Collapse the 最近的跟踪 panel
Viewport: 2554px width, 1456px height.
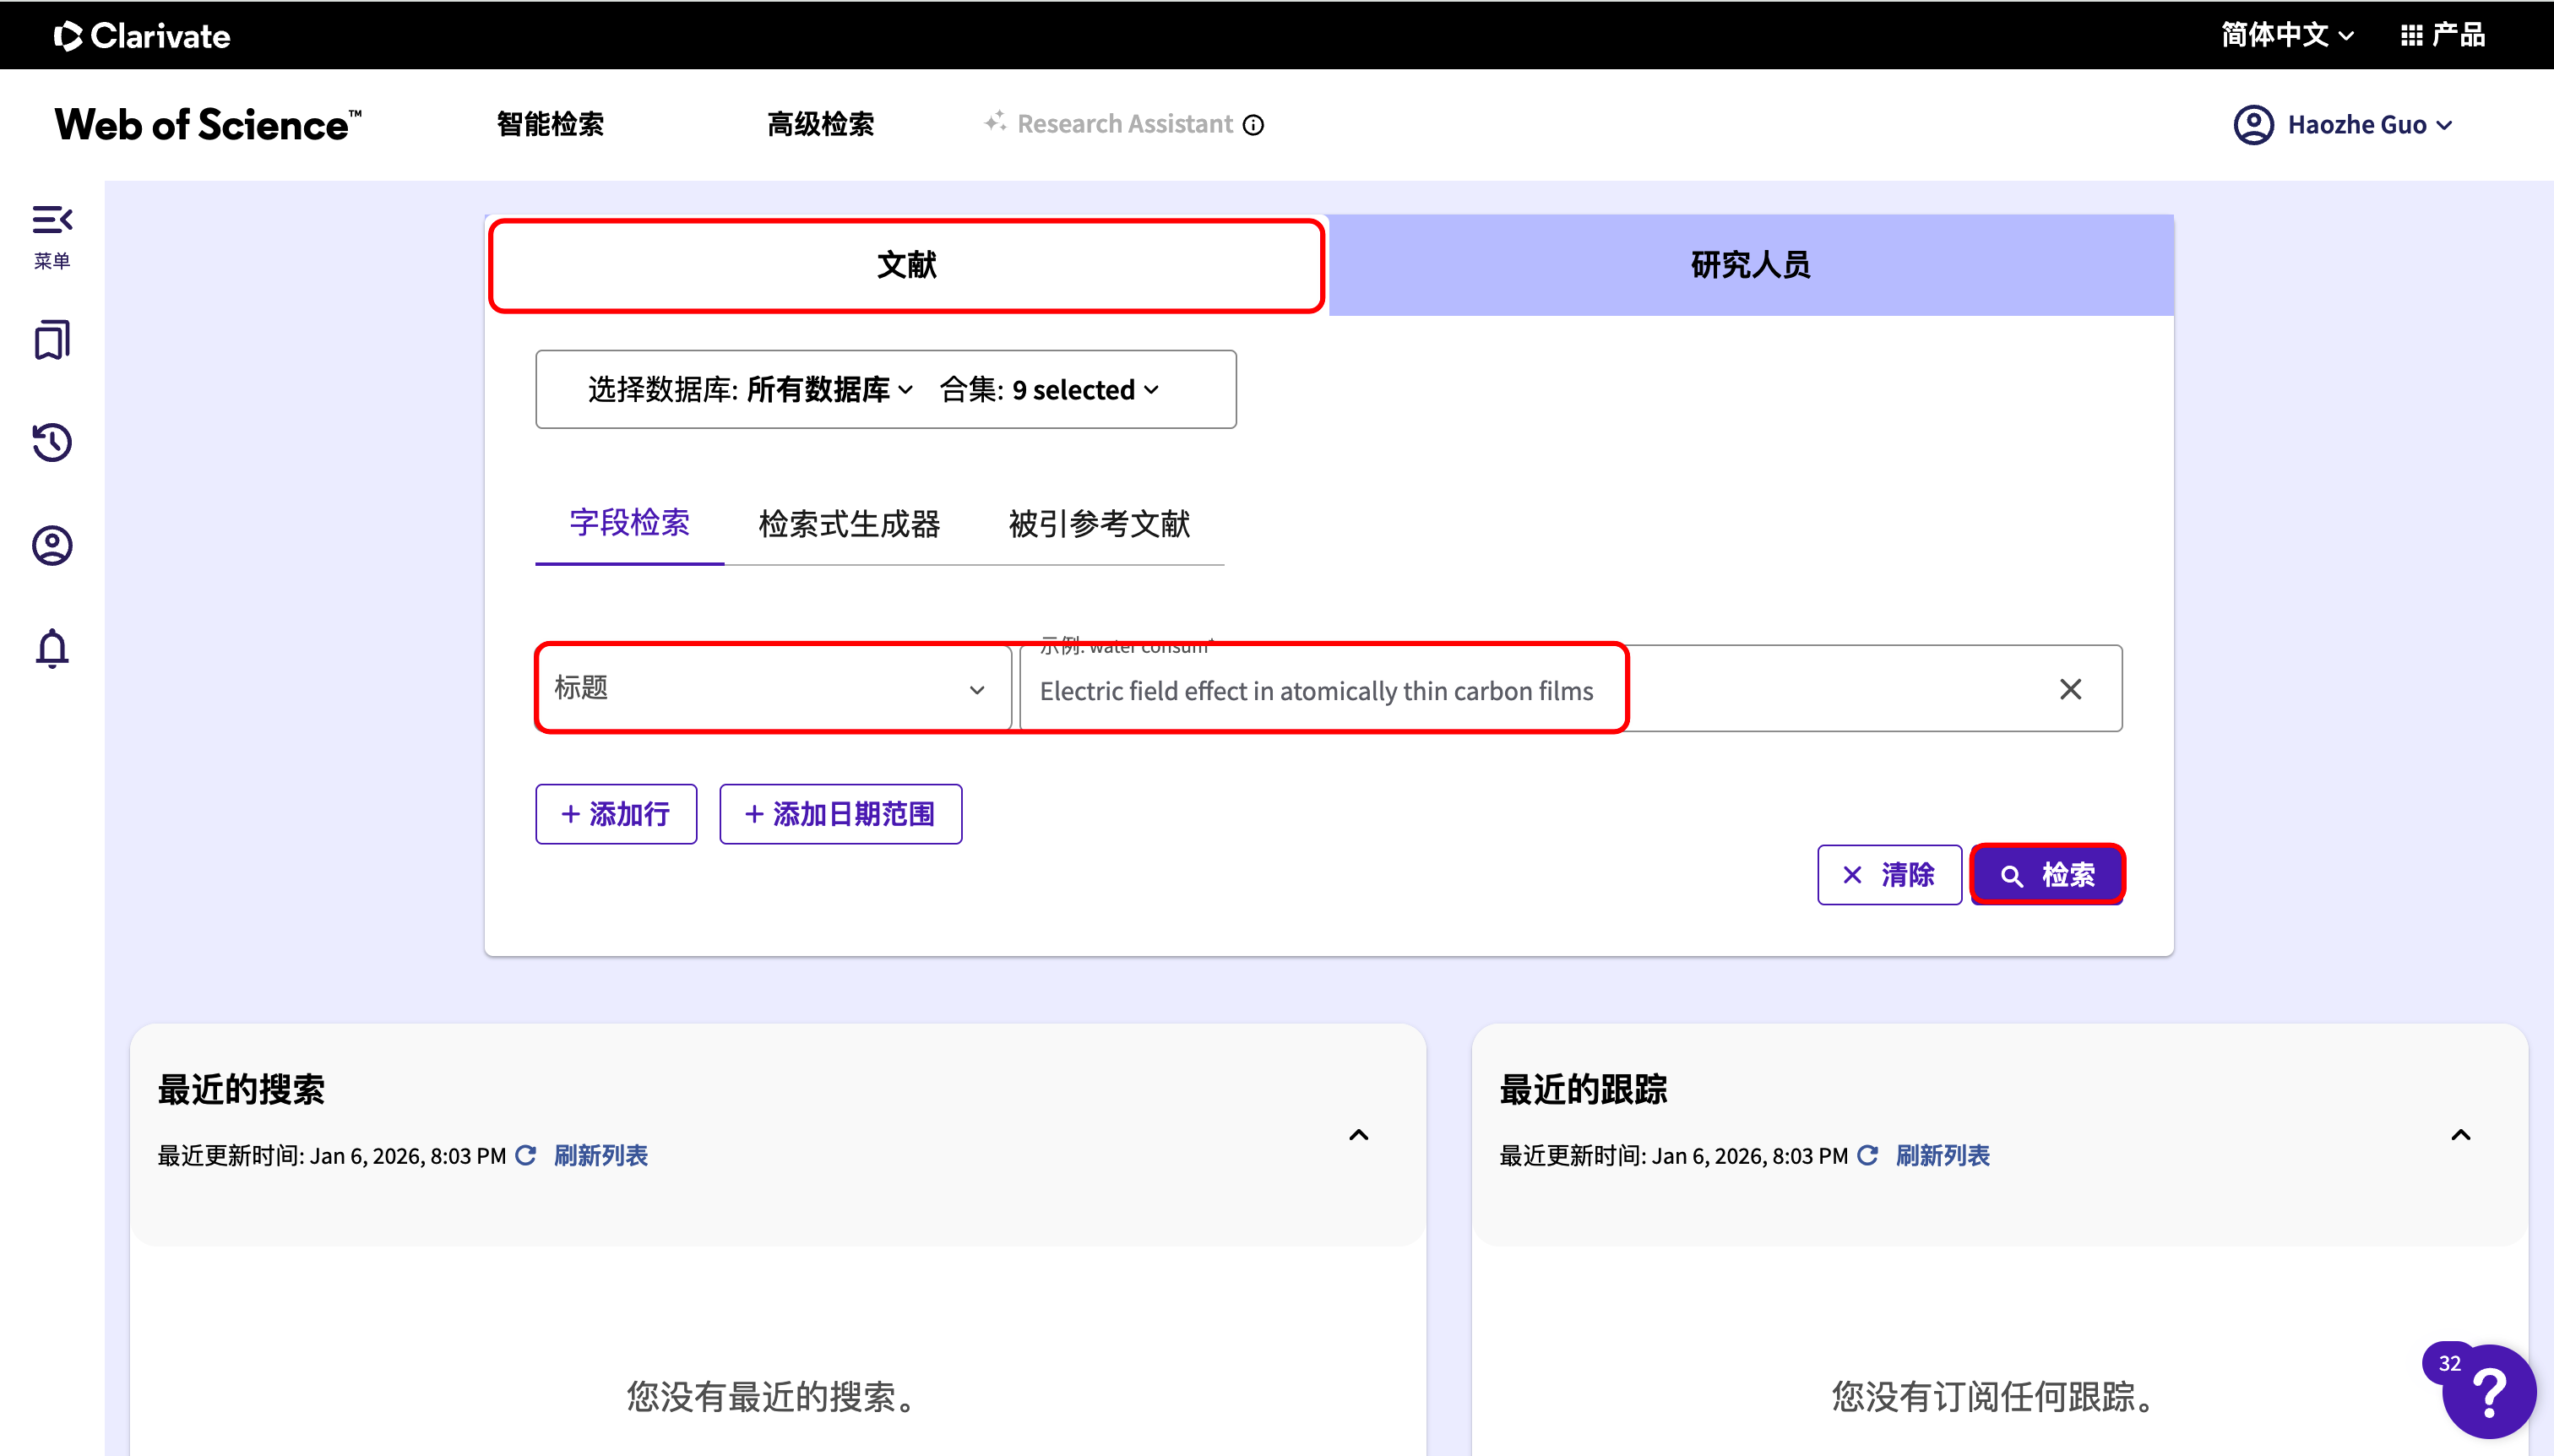(2460, 1135)
